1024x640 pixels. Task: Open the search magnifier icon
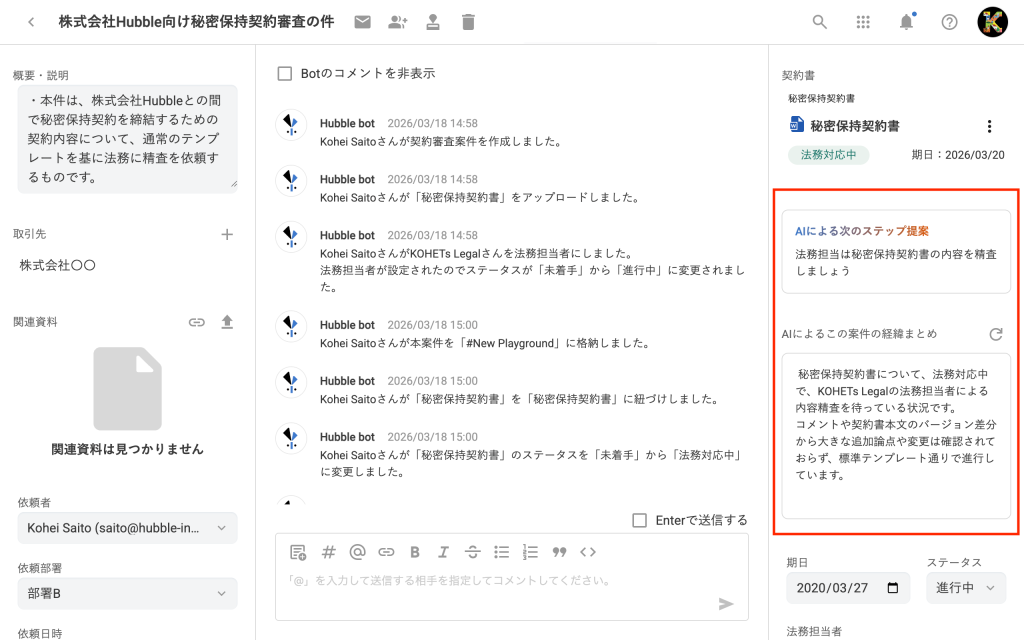(820, 22)
